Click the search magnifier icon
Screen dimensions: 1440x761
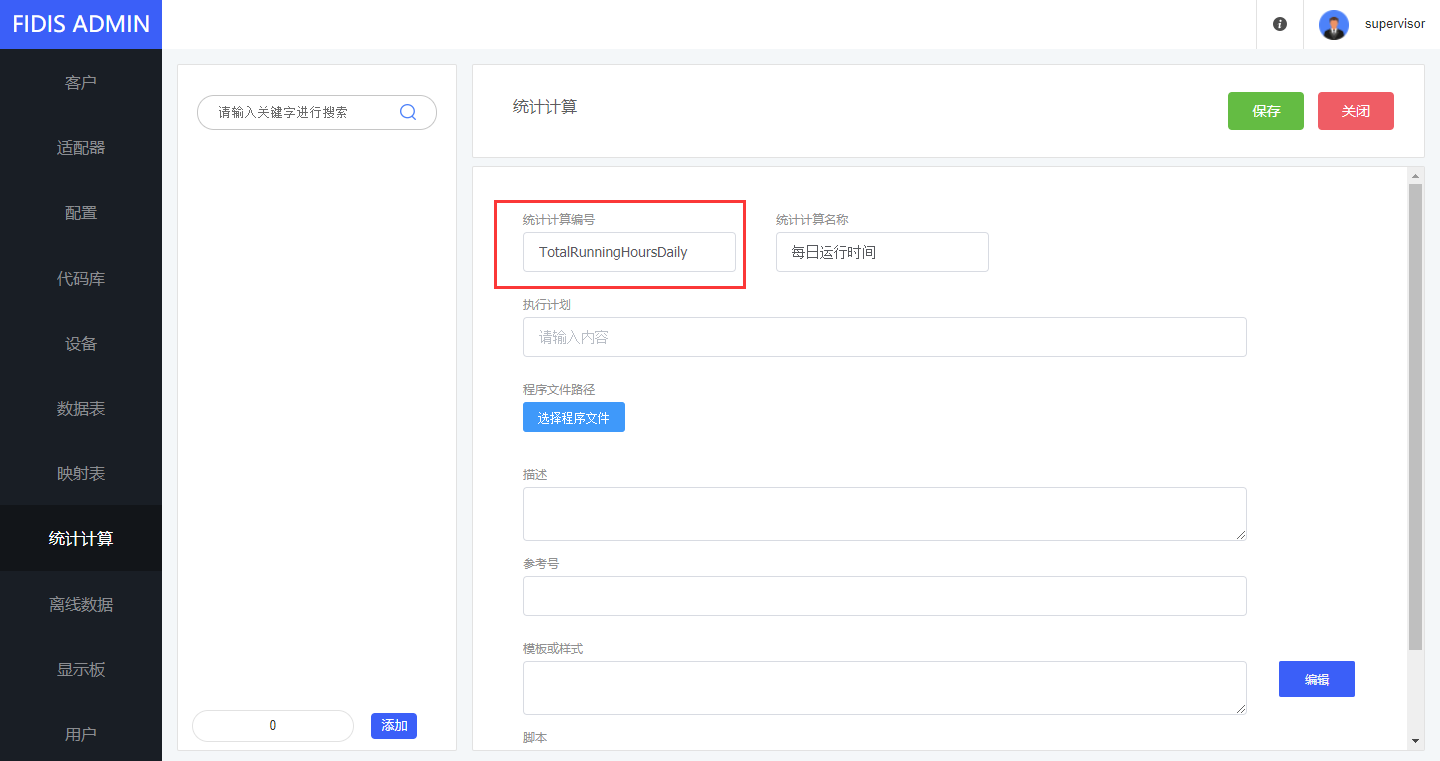click(x=408, y=112)
